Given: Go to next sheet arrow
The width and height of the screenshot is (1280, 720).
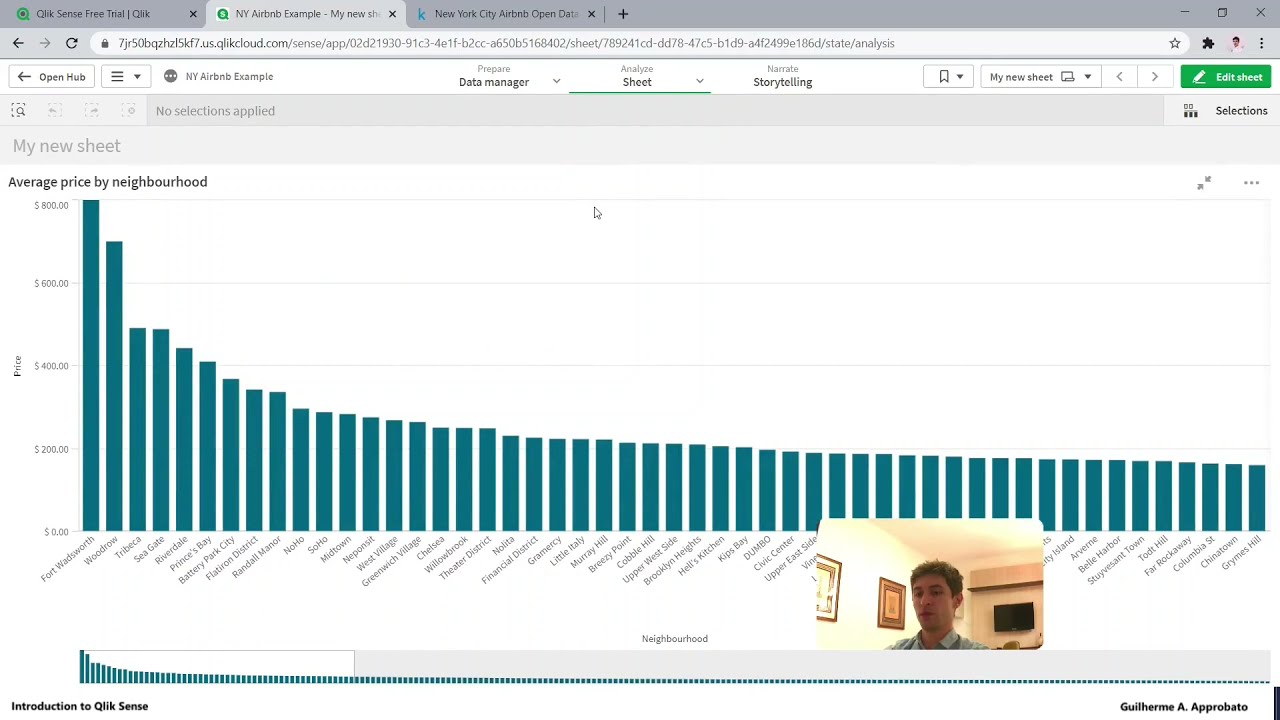Looking at the screenshot, I should click(x=1154, y=77).
